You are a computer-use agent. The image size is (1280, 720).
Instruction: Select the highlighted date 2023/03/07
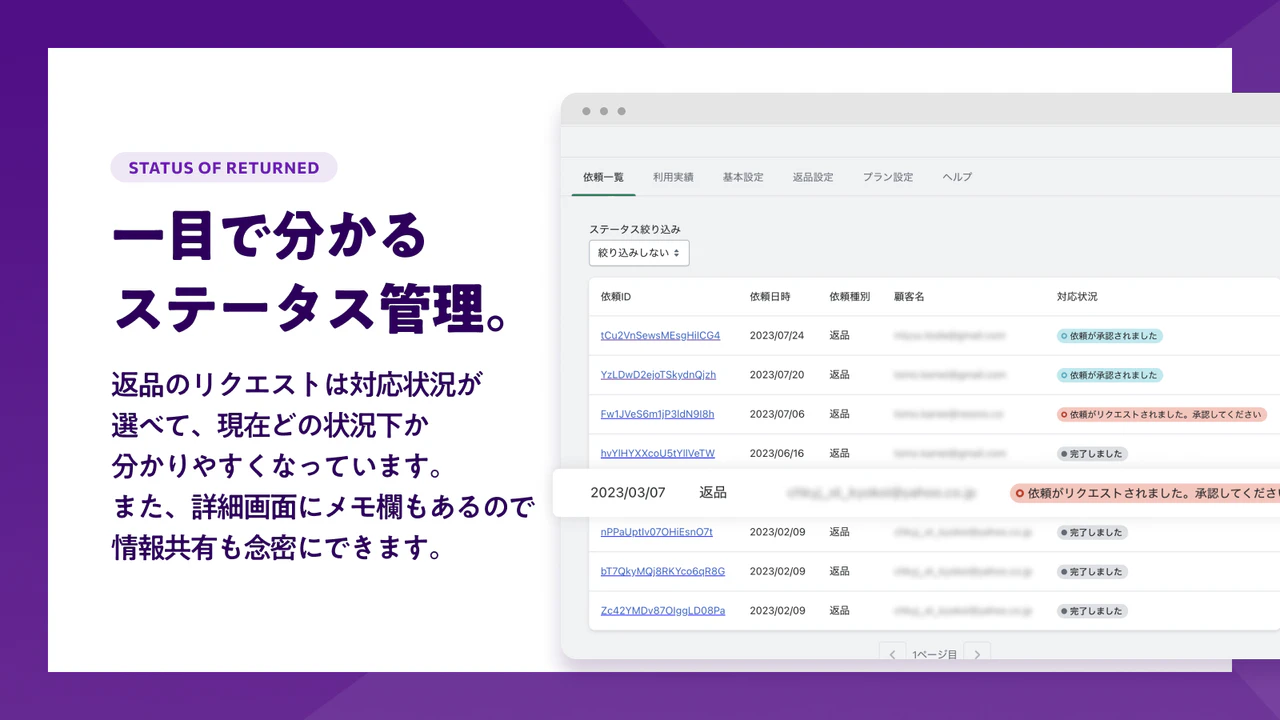(628, 493)
